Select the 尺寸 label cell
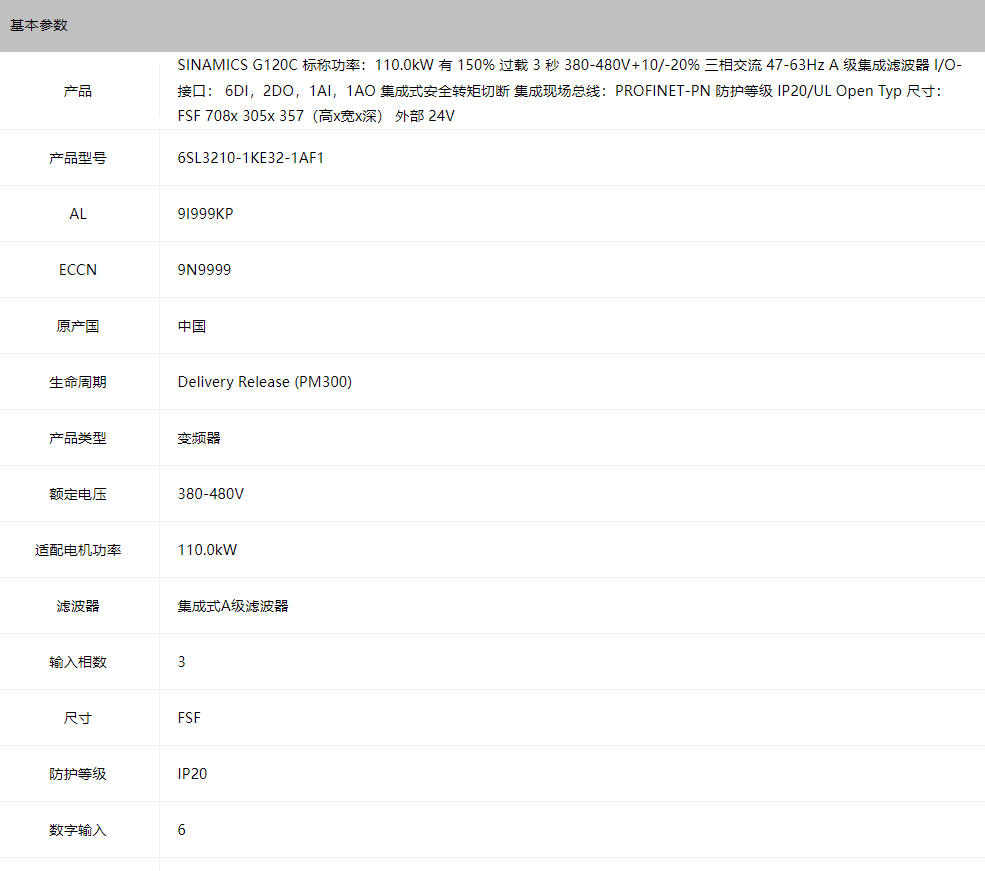The height and width of the screenshot is (871, 985). pyautogui.click(x=78, y=718)
